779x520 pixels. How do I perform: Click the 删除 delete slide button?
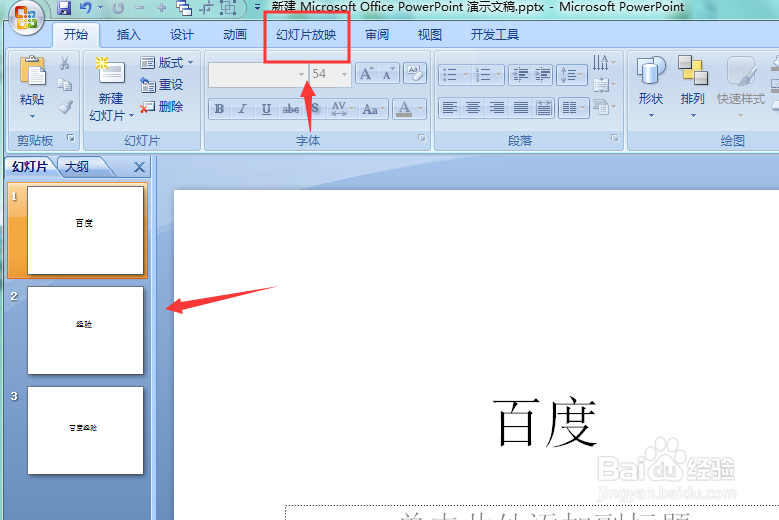pyautogui.click(x=162, y=107)
